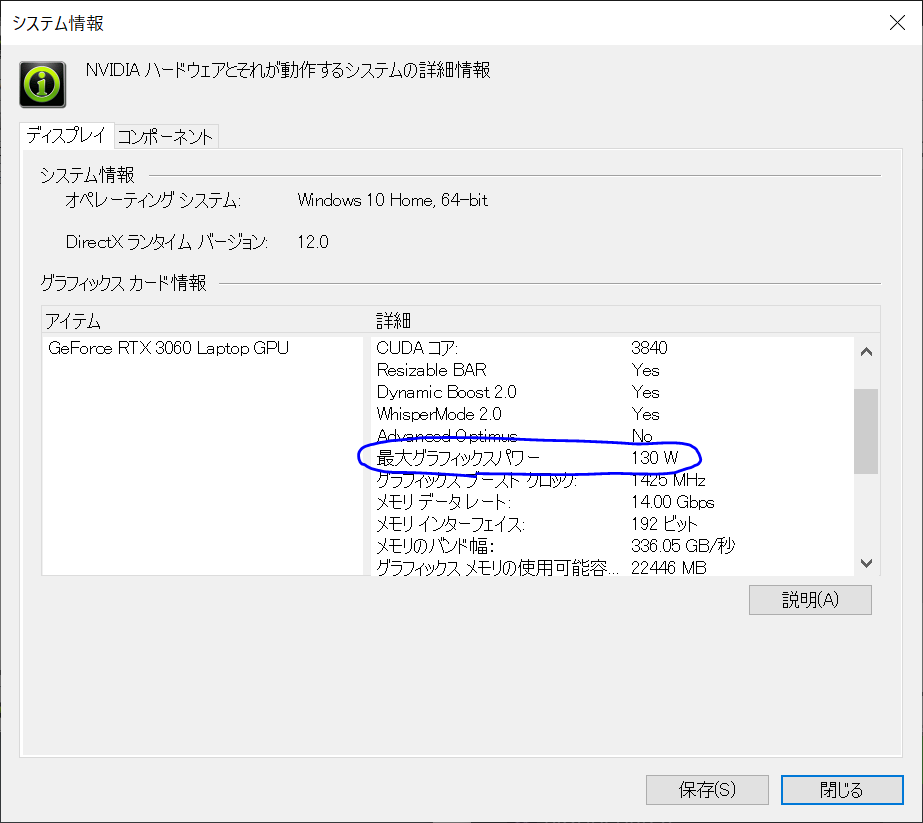Select the グラフィックス ブースト クロック row
Image resolution: width=923 pixels, height=823 pixels.
tap(612, 480)
